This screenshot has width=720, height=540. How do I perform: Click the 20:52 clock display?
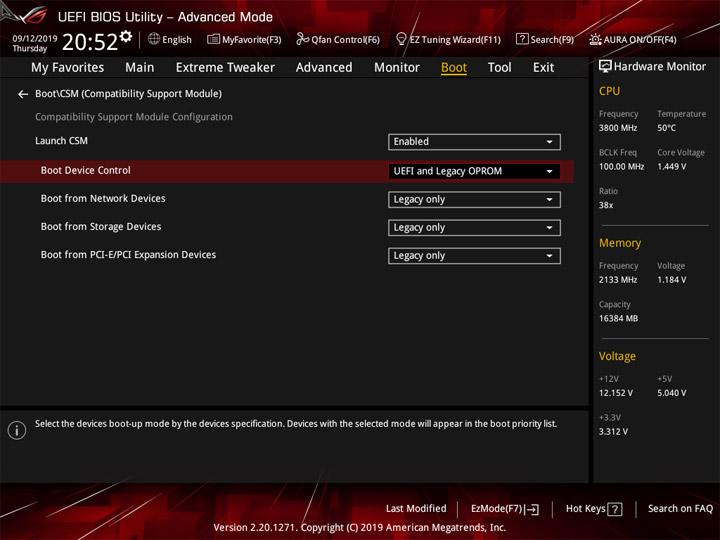(90, 42)
